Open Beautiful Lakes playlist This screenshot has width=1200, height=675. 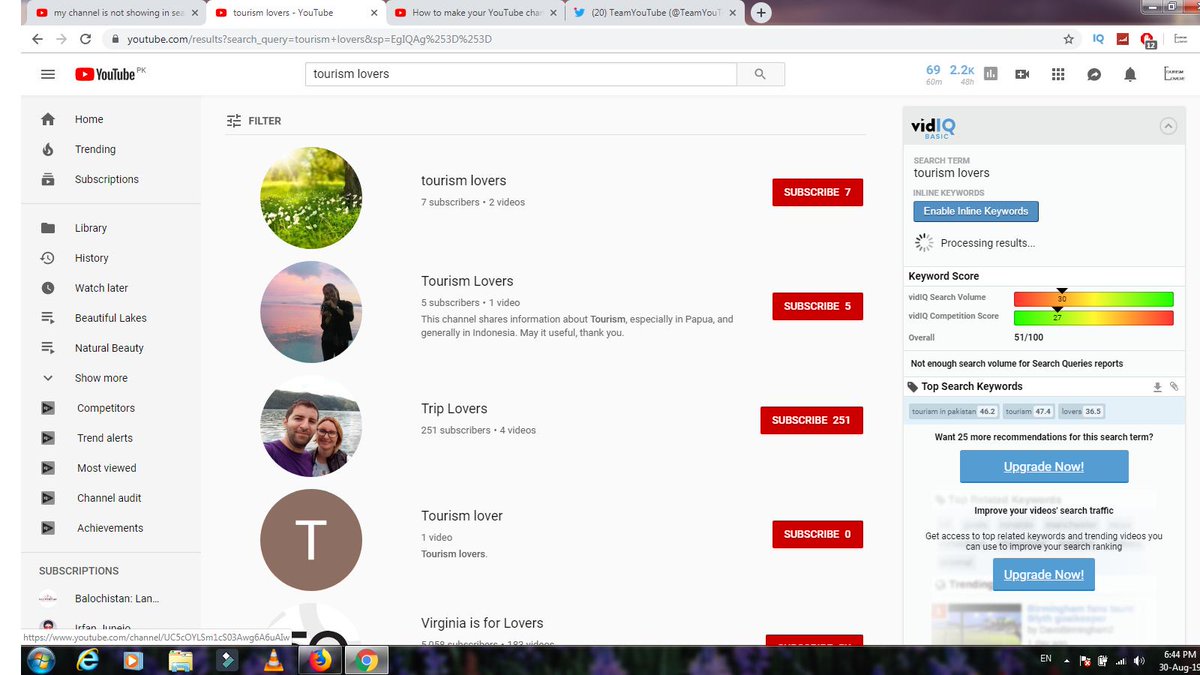(110, 318)
